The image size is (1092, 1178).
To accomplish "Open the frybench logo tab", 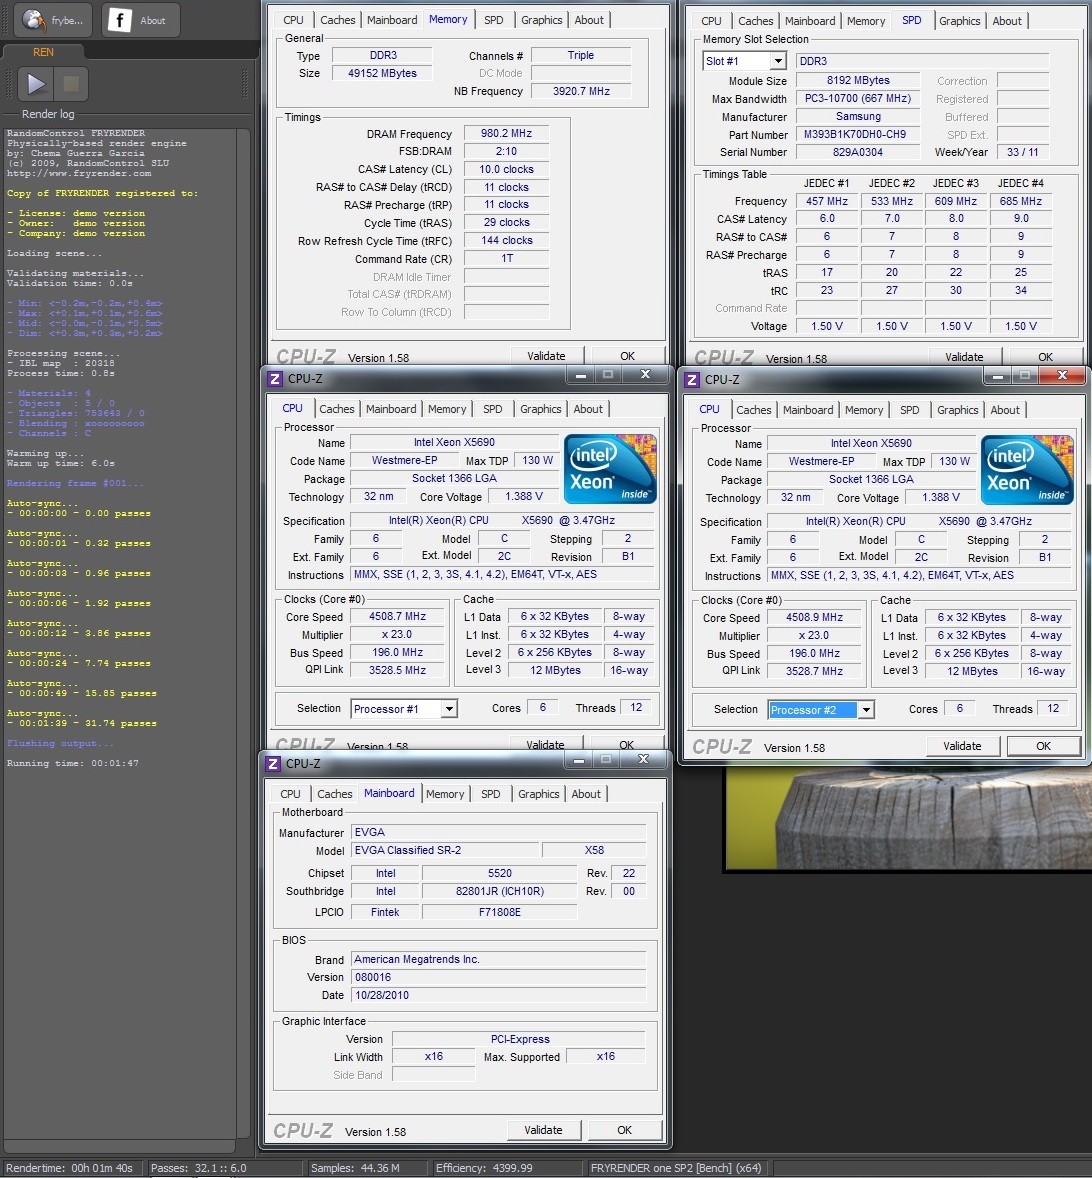I will tap(53, 20).
